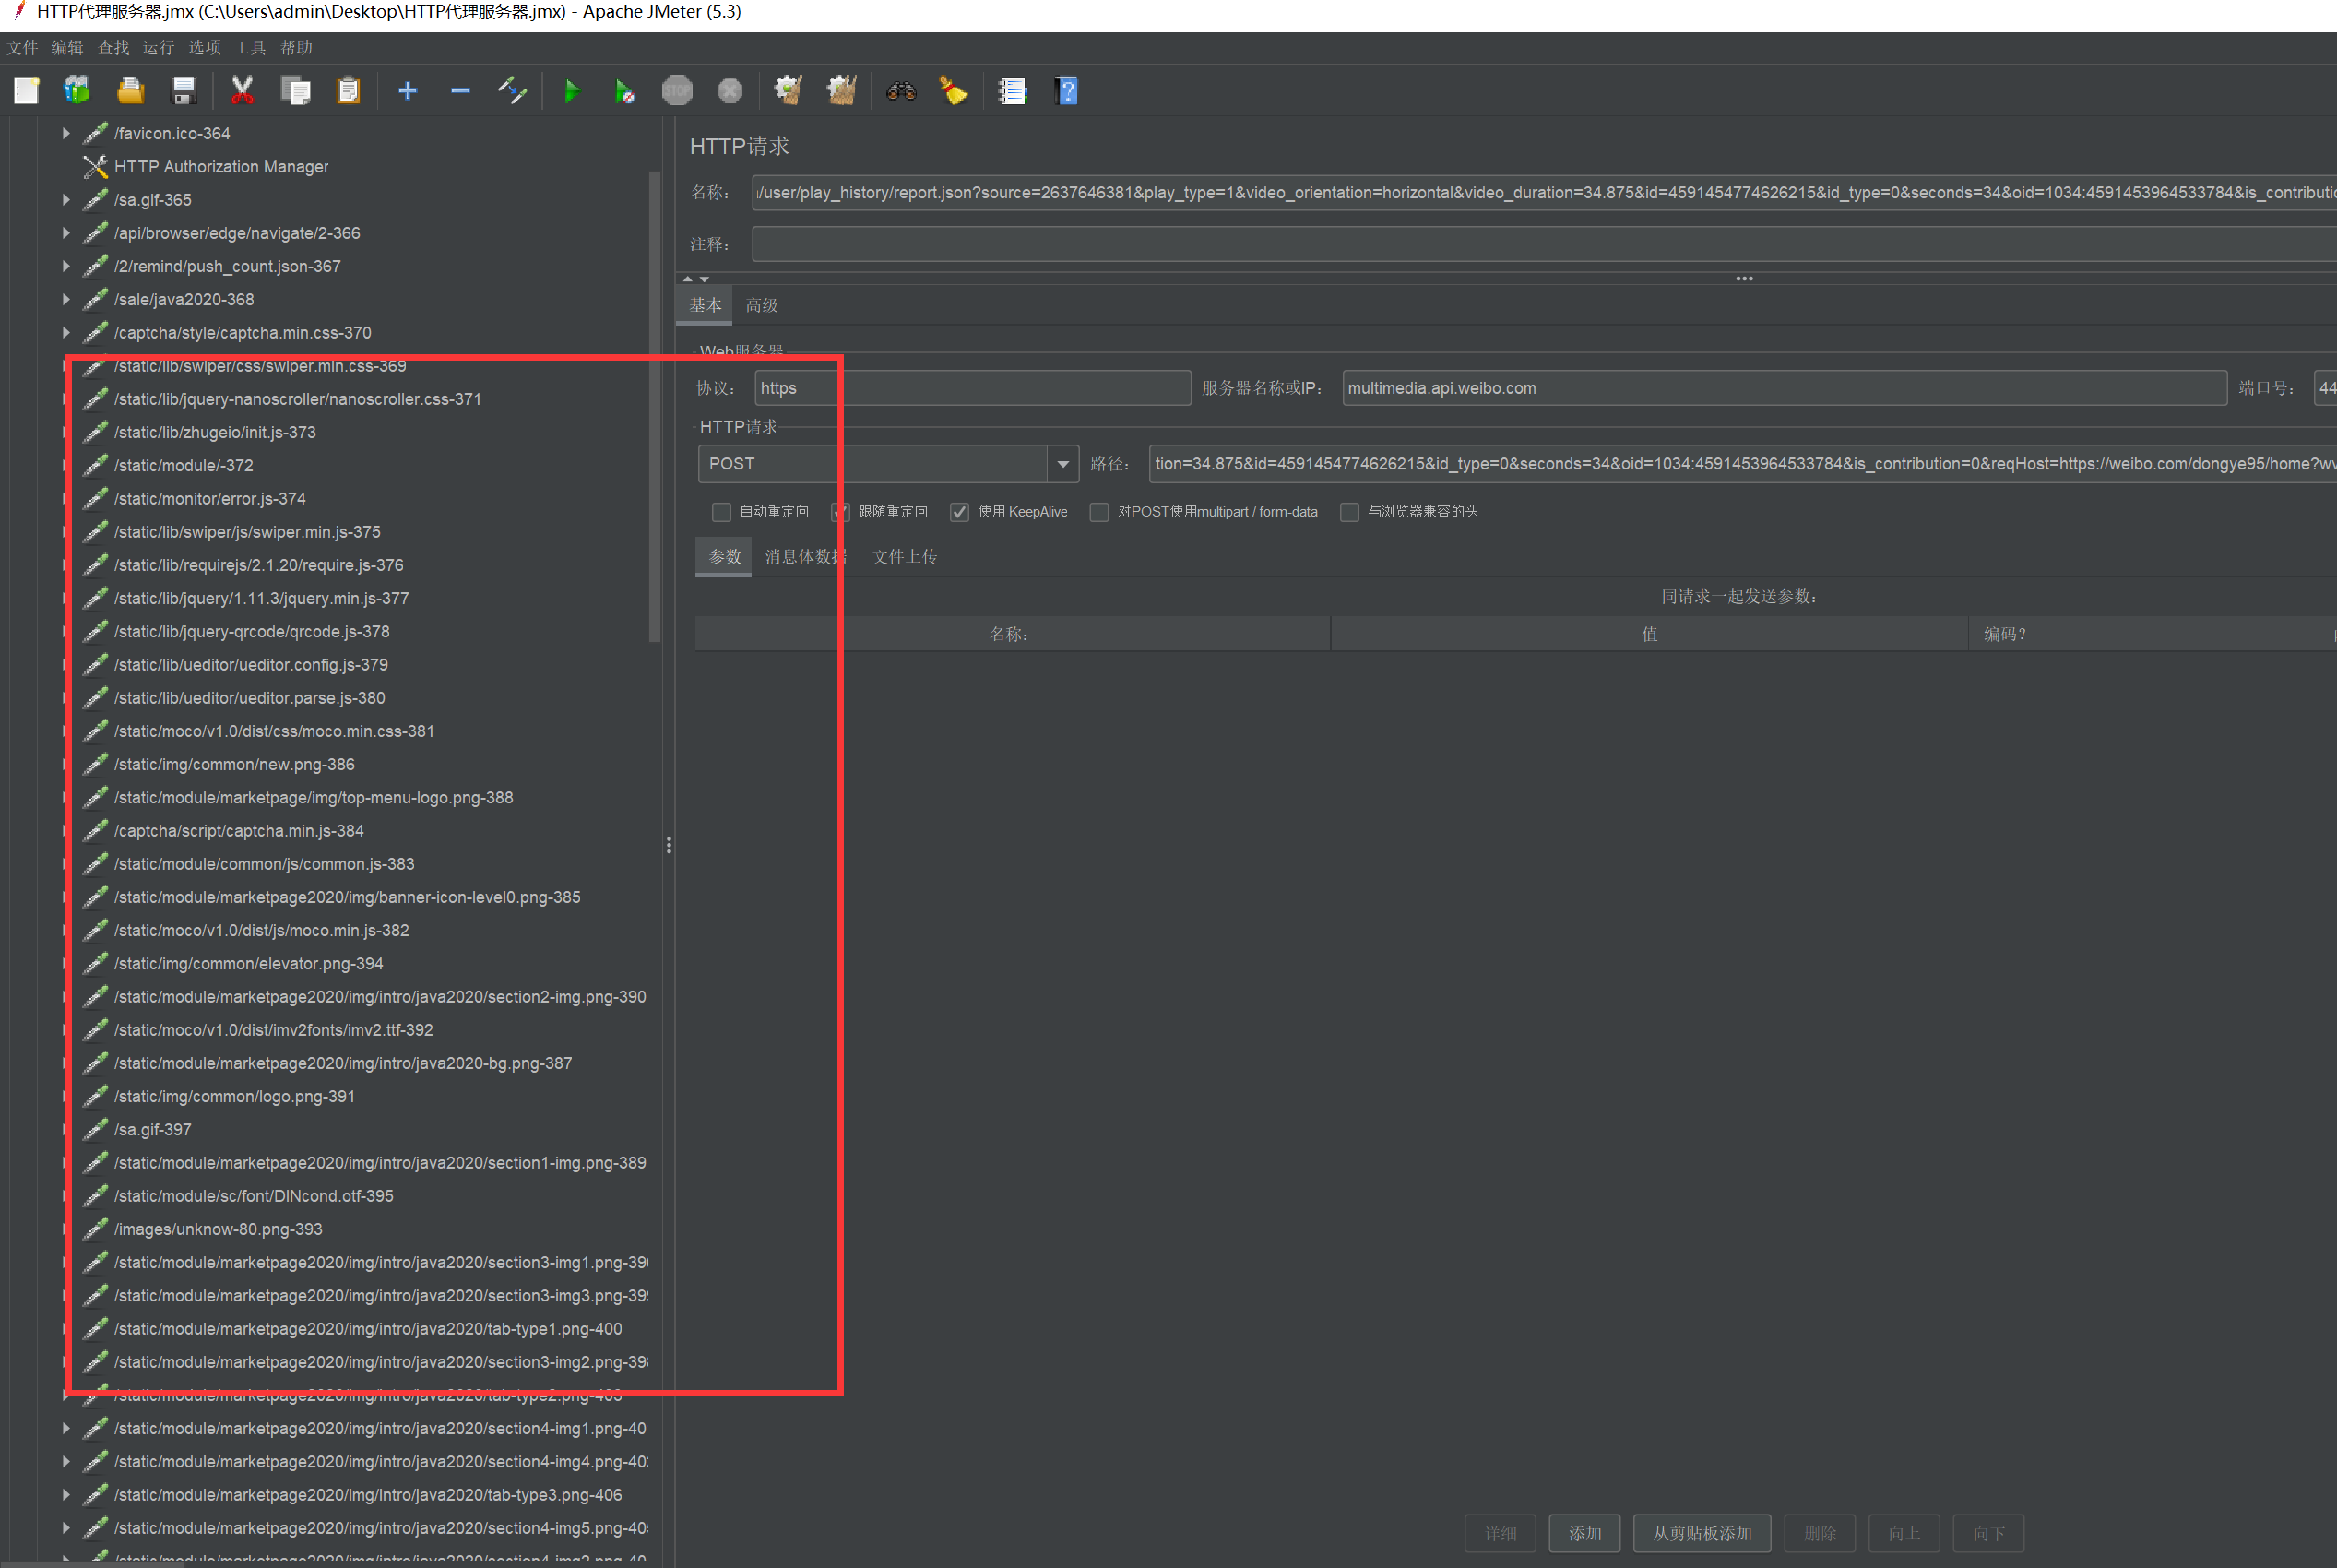
Task: Click the Templates icon in toolbar
Action: [x=77, y=91]
